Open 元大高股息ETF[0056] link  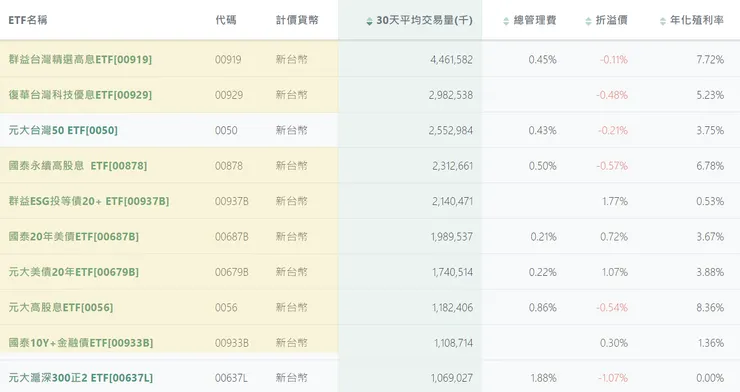pyautogui.click(x=61, y=307)
